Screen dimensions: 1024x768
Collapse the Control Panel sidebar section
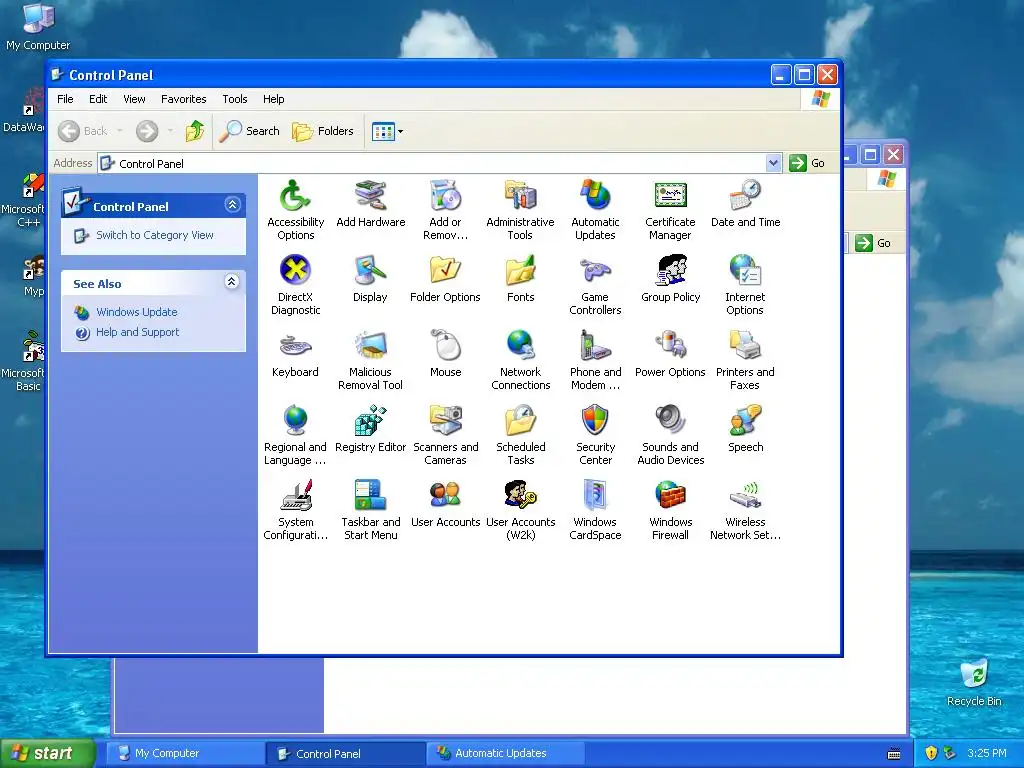[232, 205]
